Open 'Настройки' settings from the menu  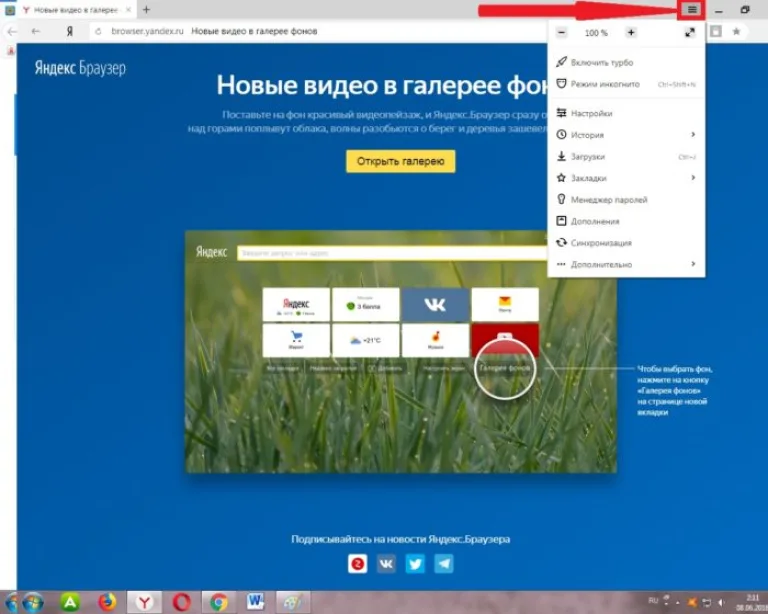626,113
